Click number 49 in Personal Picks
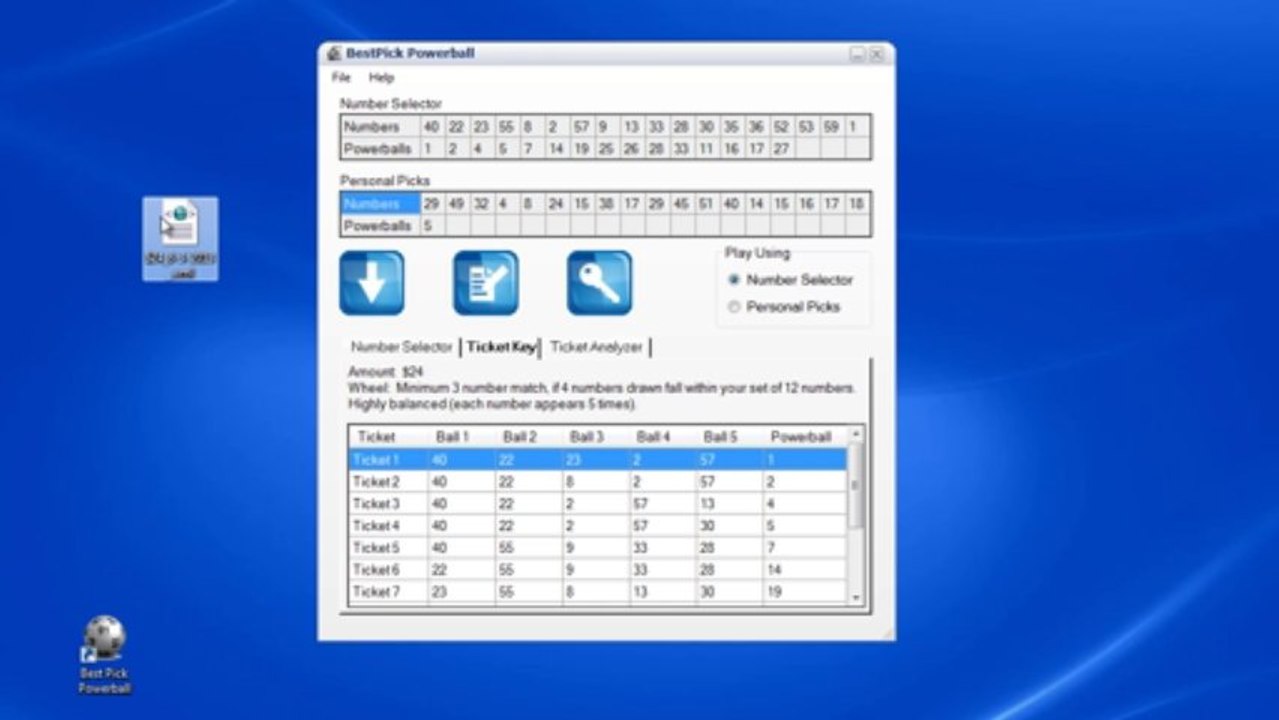 pos(457,204)
